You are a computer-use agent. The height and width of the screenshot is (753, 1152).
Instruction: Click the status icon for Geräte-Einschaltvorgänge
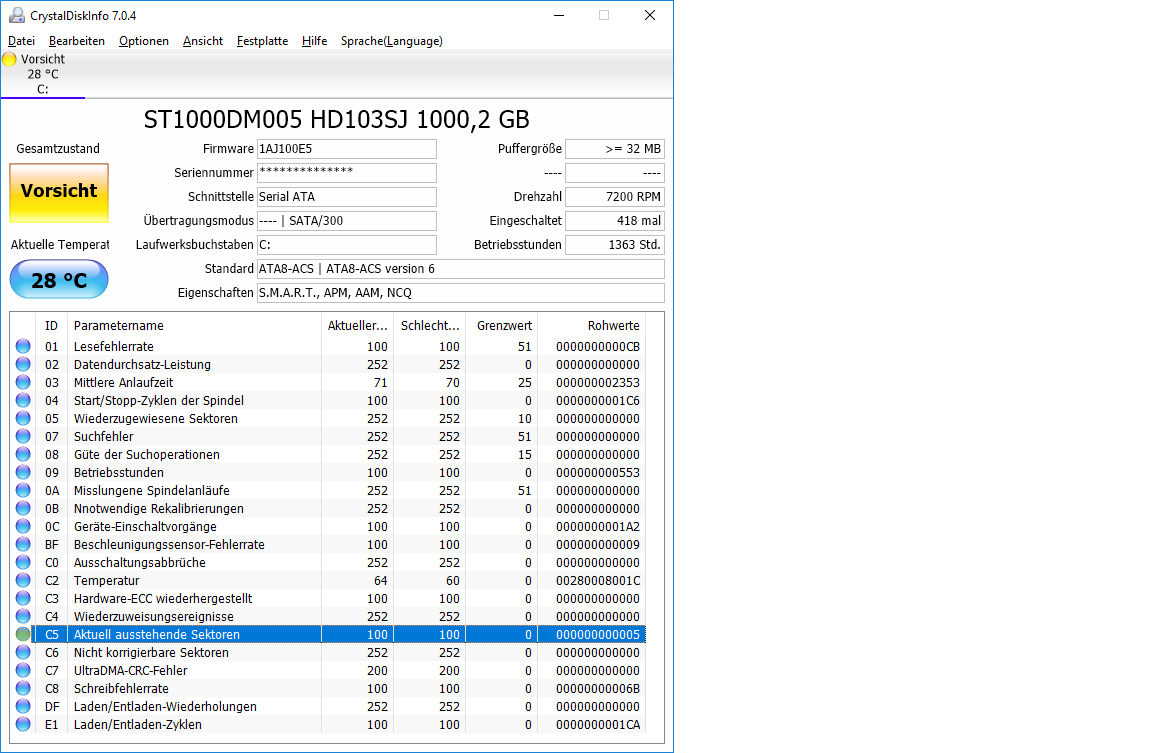point(24,526)
